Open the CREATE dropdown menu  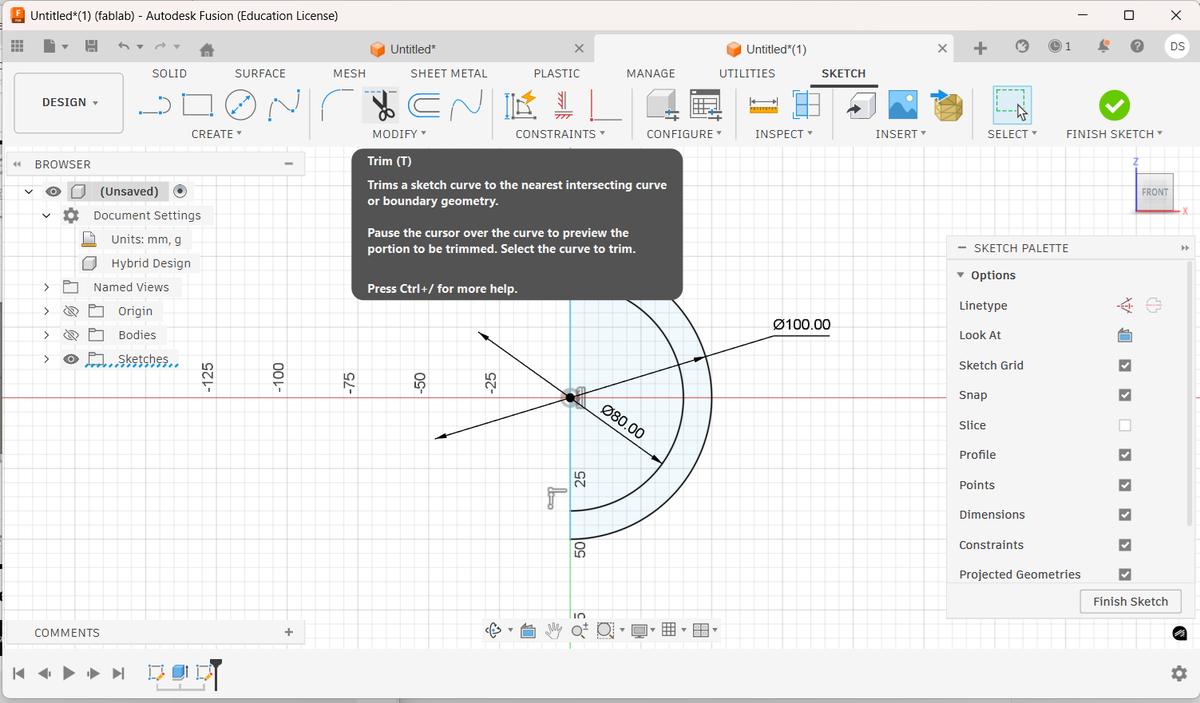pos(216,134)
